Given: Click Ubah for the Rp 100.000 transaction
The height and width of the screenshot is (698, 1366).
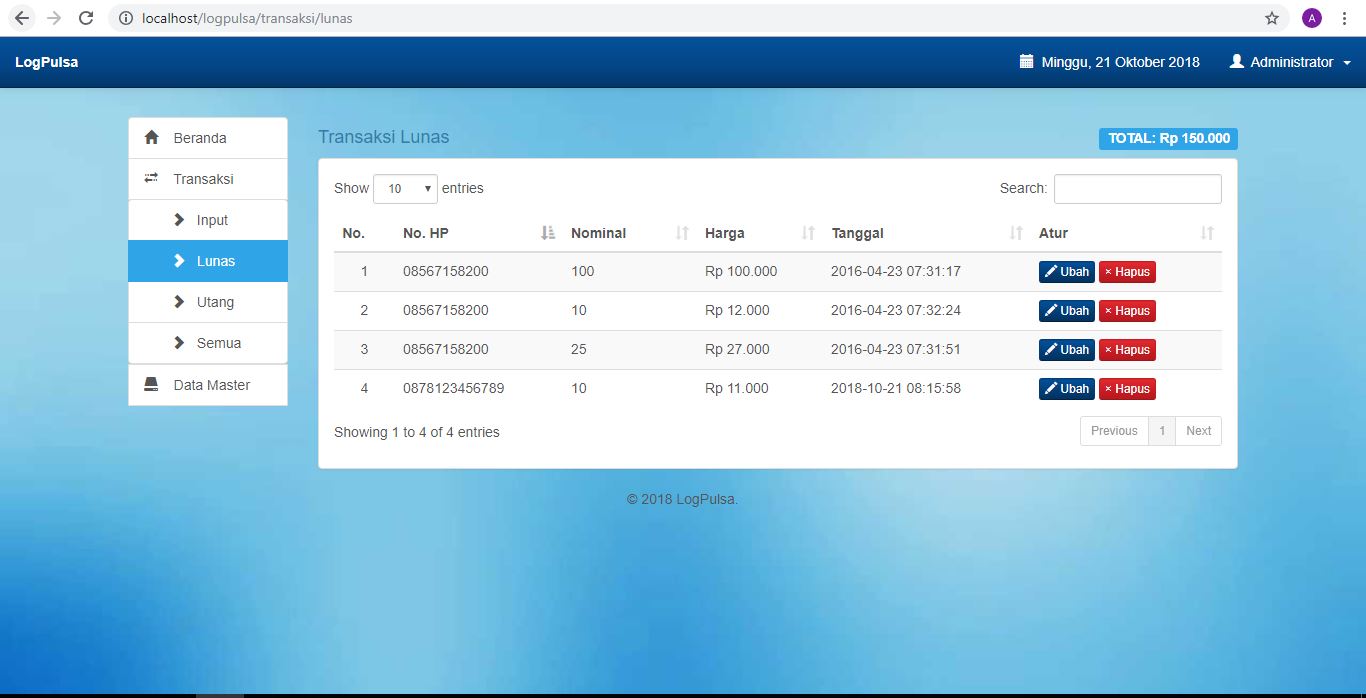Looking at the screenshot, I should click(x=1066, y=272).
